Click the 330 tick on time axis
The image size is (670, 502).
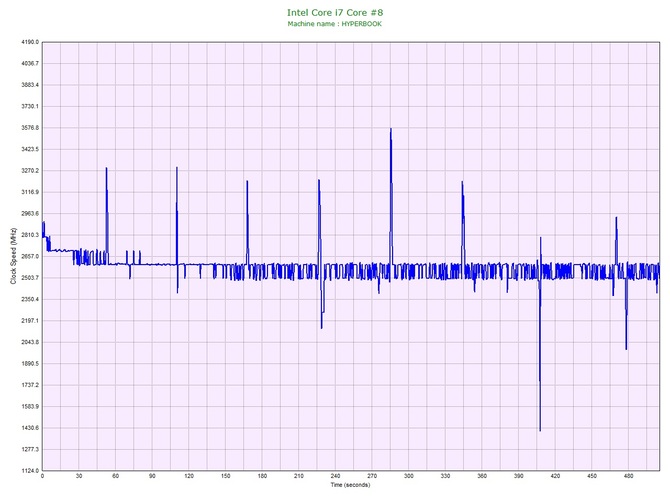[445, 476]
